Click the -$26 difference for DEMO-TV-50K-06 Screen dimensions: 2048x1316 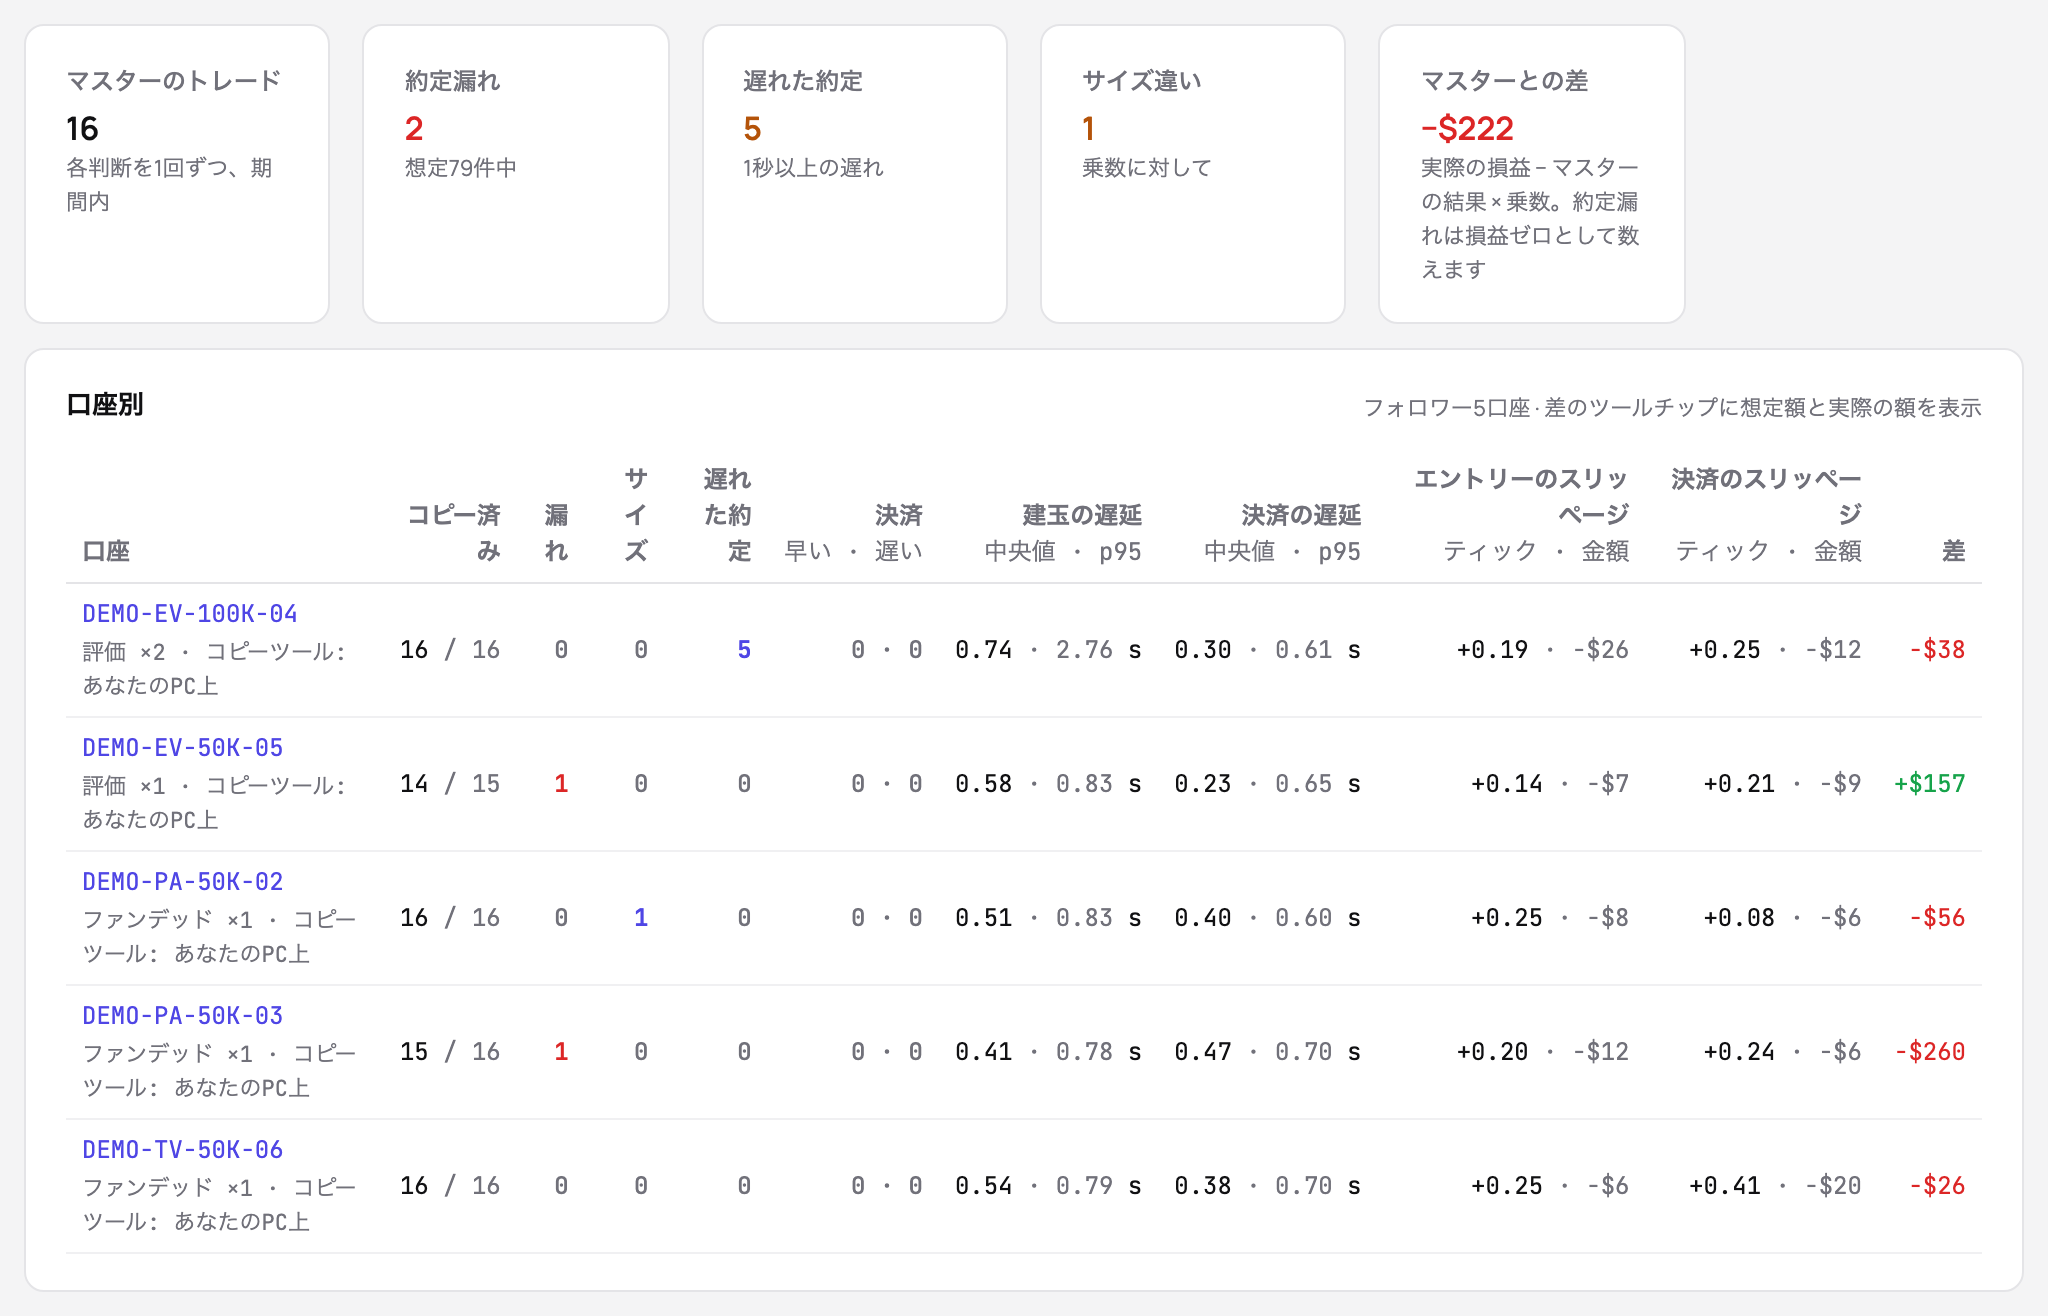point(1937,1186)
